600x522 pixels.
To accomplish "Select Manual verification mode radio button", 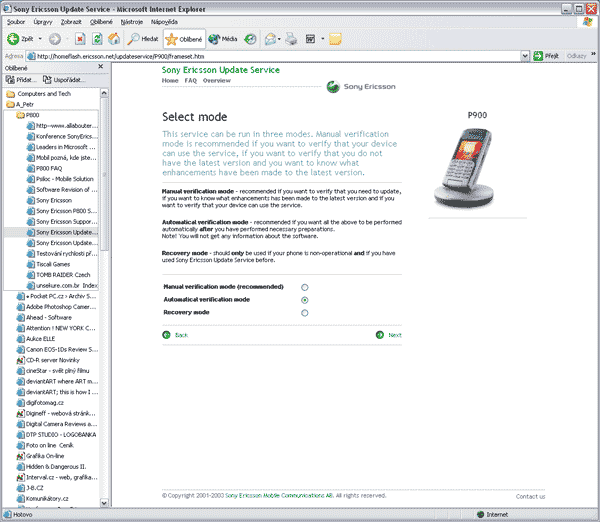I will [305, 287].
